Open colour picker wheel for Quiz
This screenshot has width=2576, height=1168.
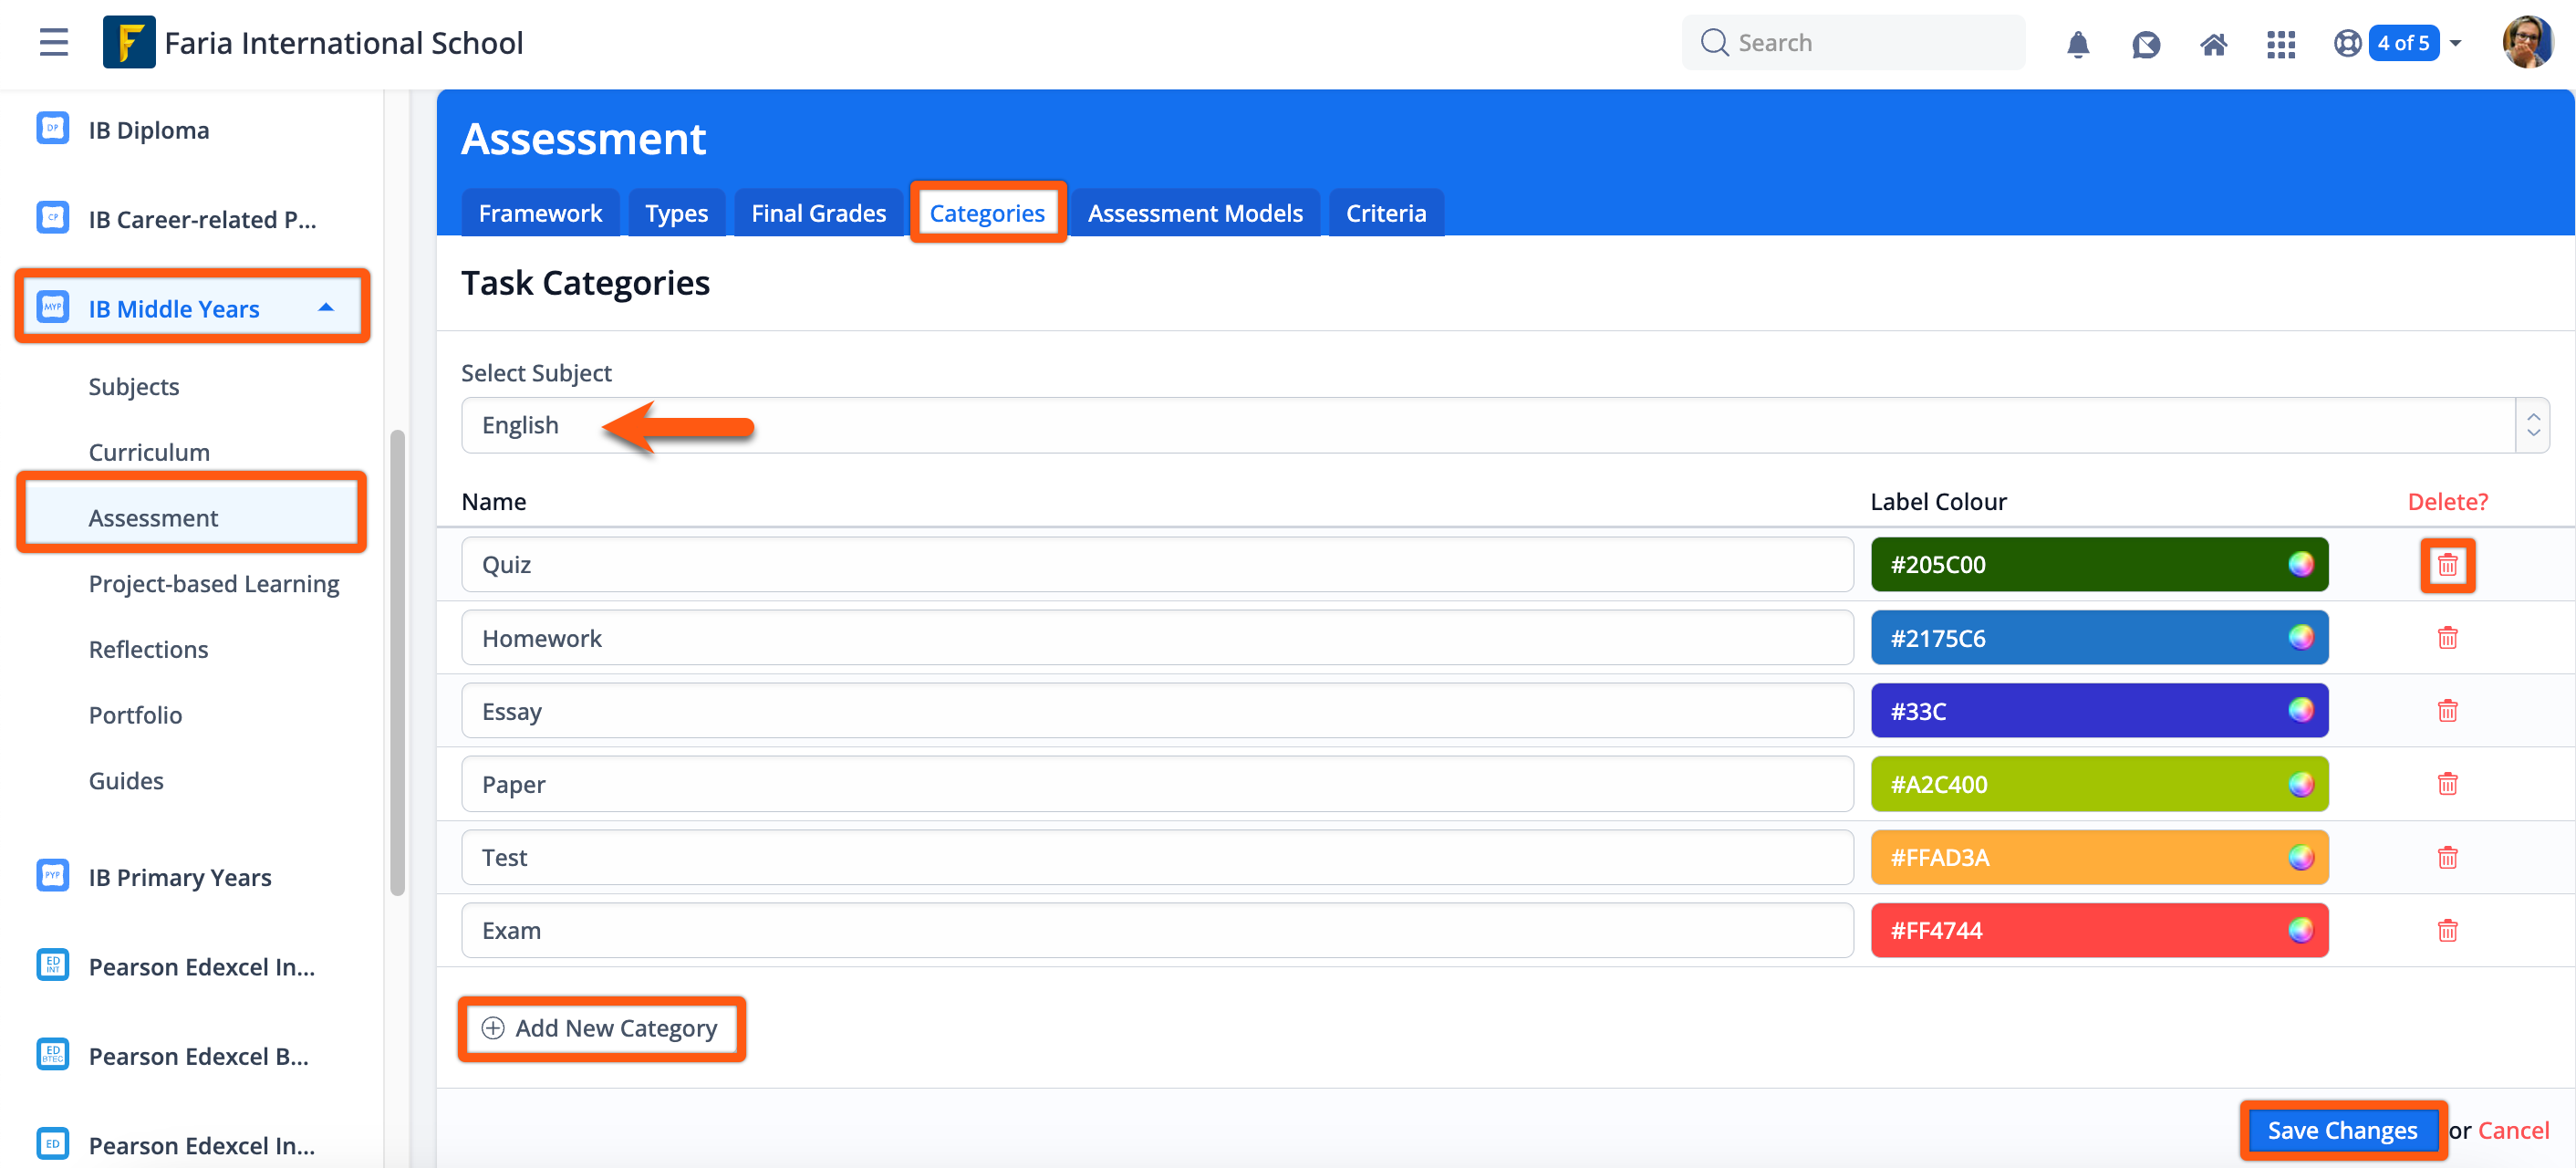click(2301, 564)
